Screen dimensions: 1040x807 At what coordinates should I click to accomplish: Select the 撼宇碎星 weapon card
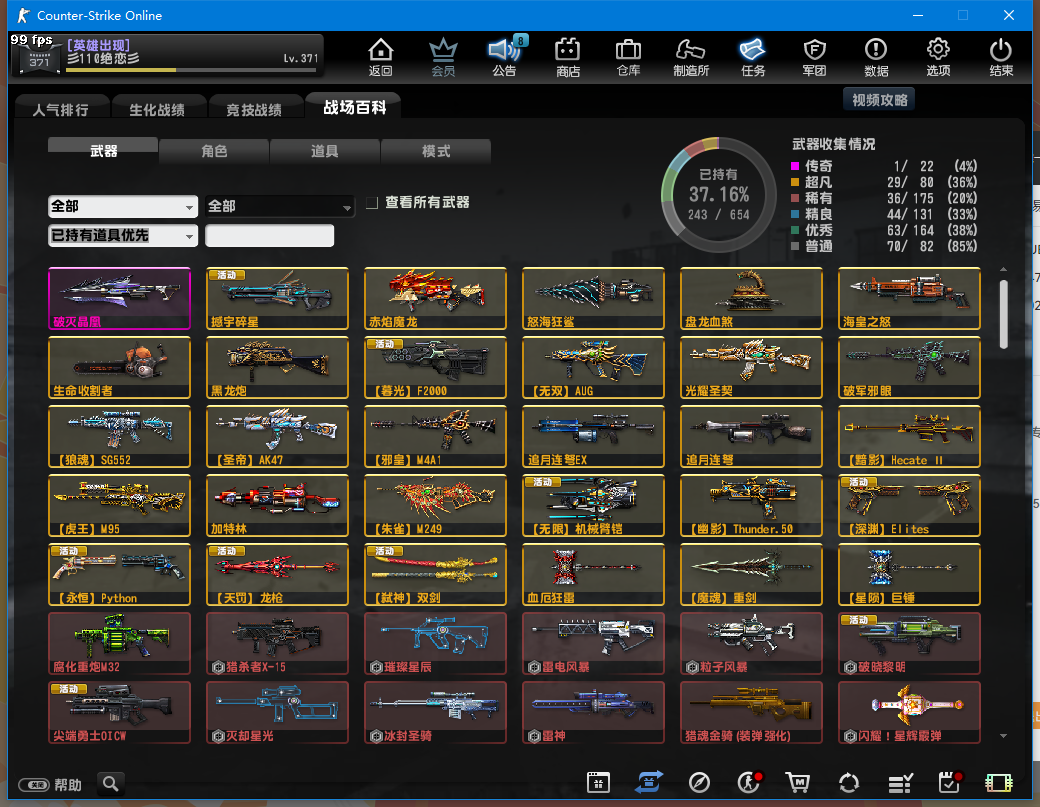pos(277,298)
